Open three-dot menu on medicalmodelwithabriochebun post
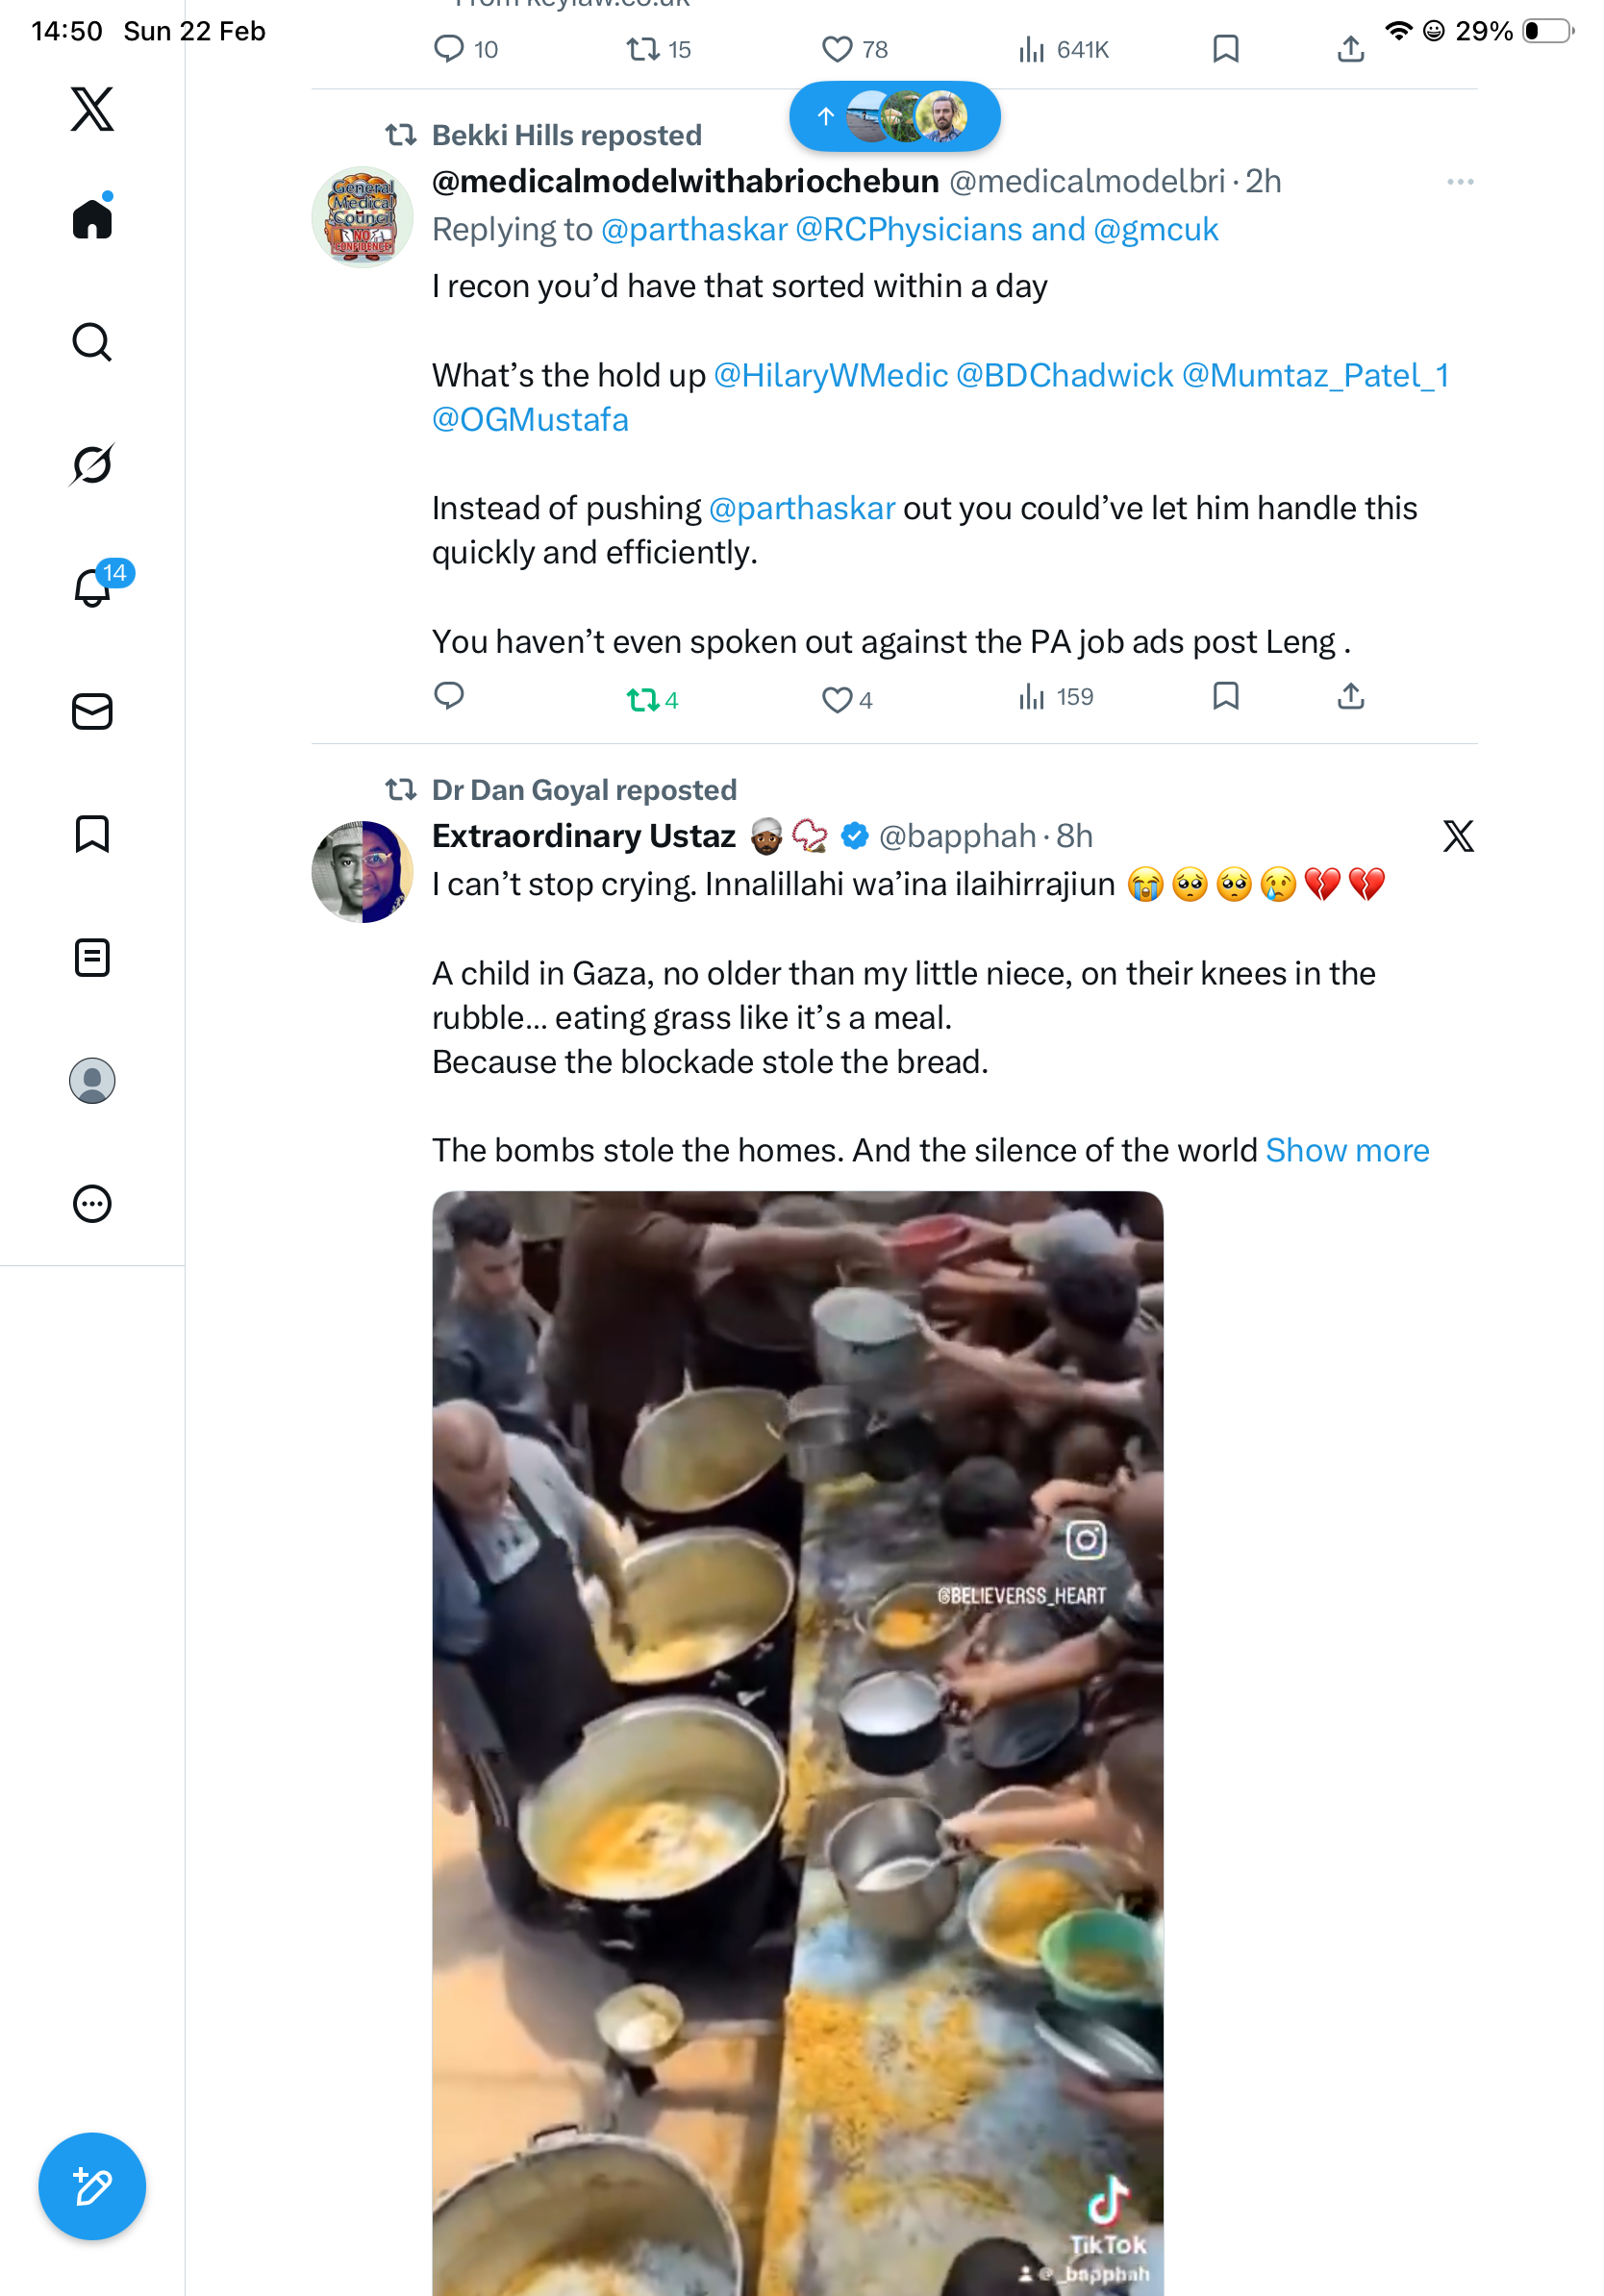 tap(1459, 182)
